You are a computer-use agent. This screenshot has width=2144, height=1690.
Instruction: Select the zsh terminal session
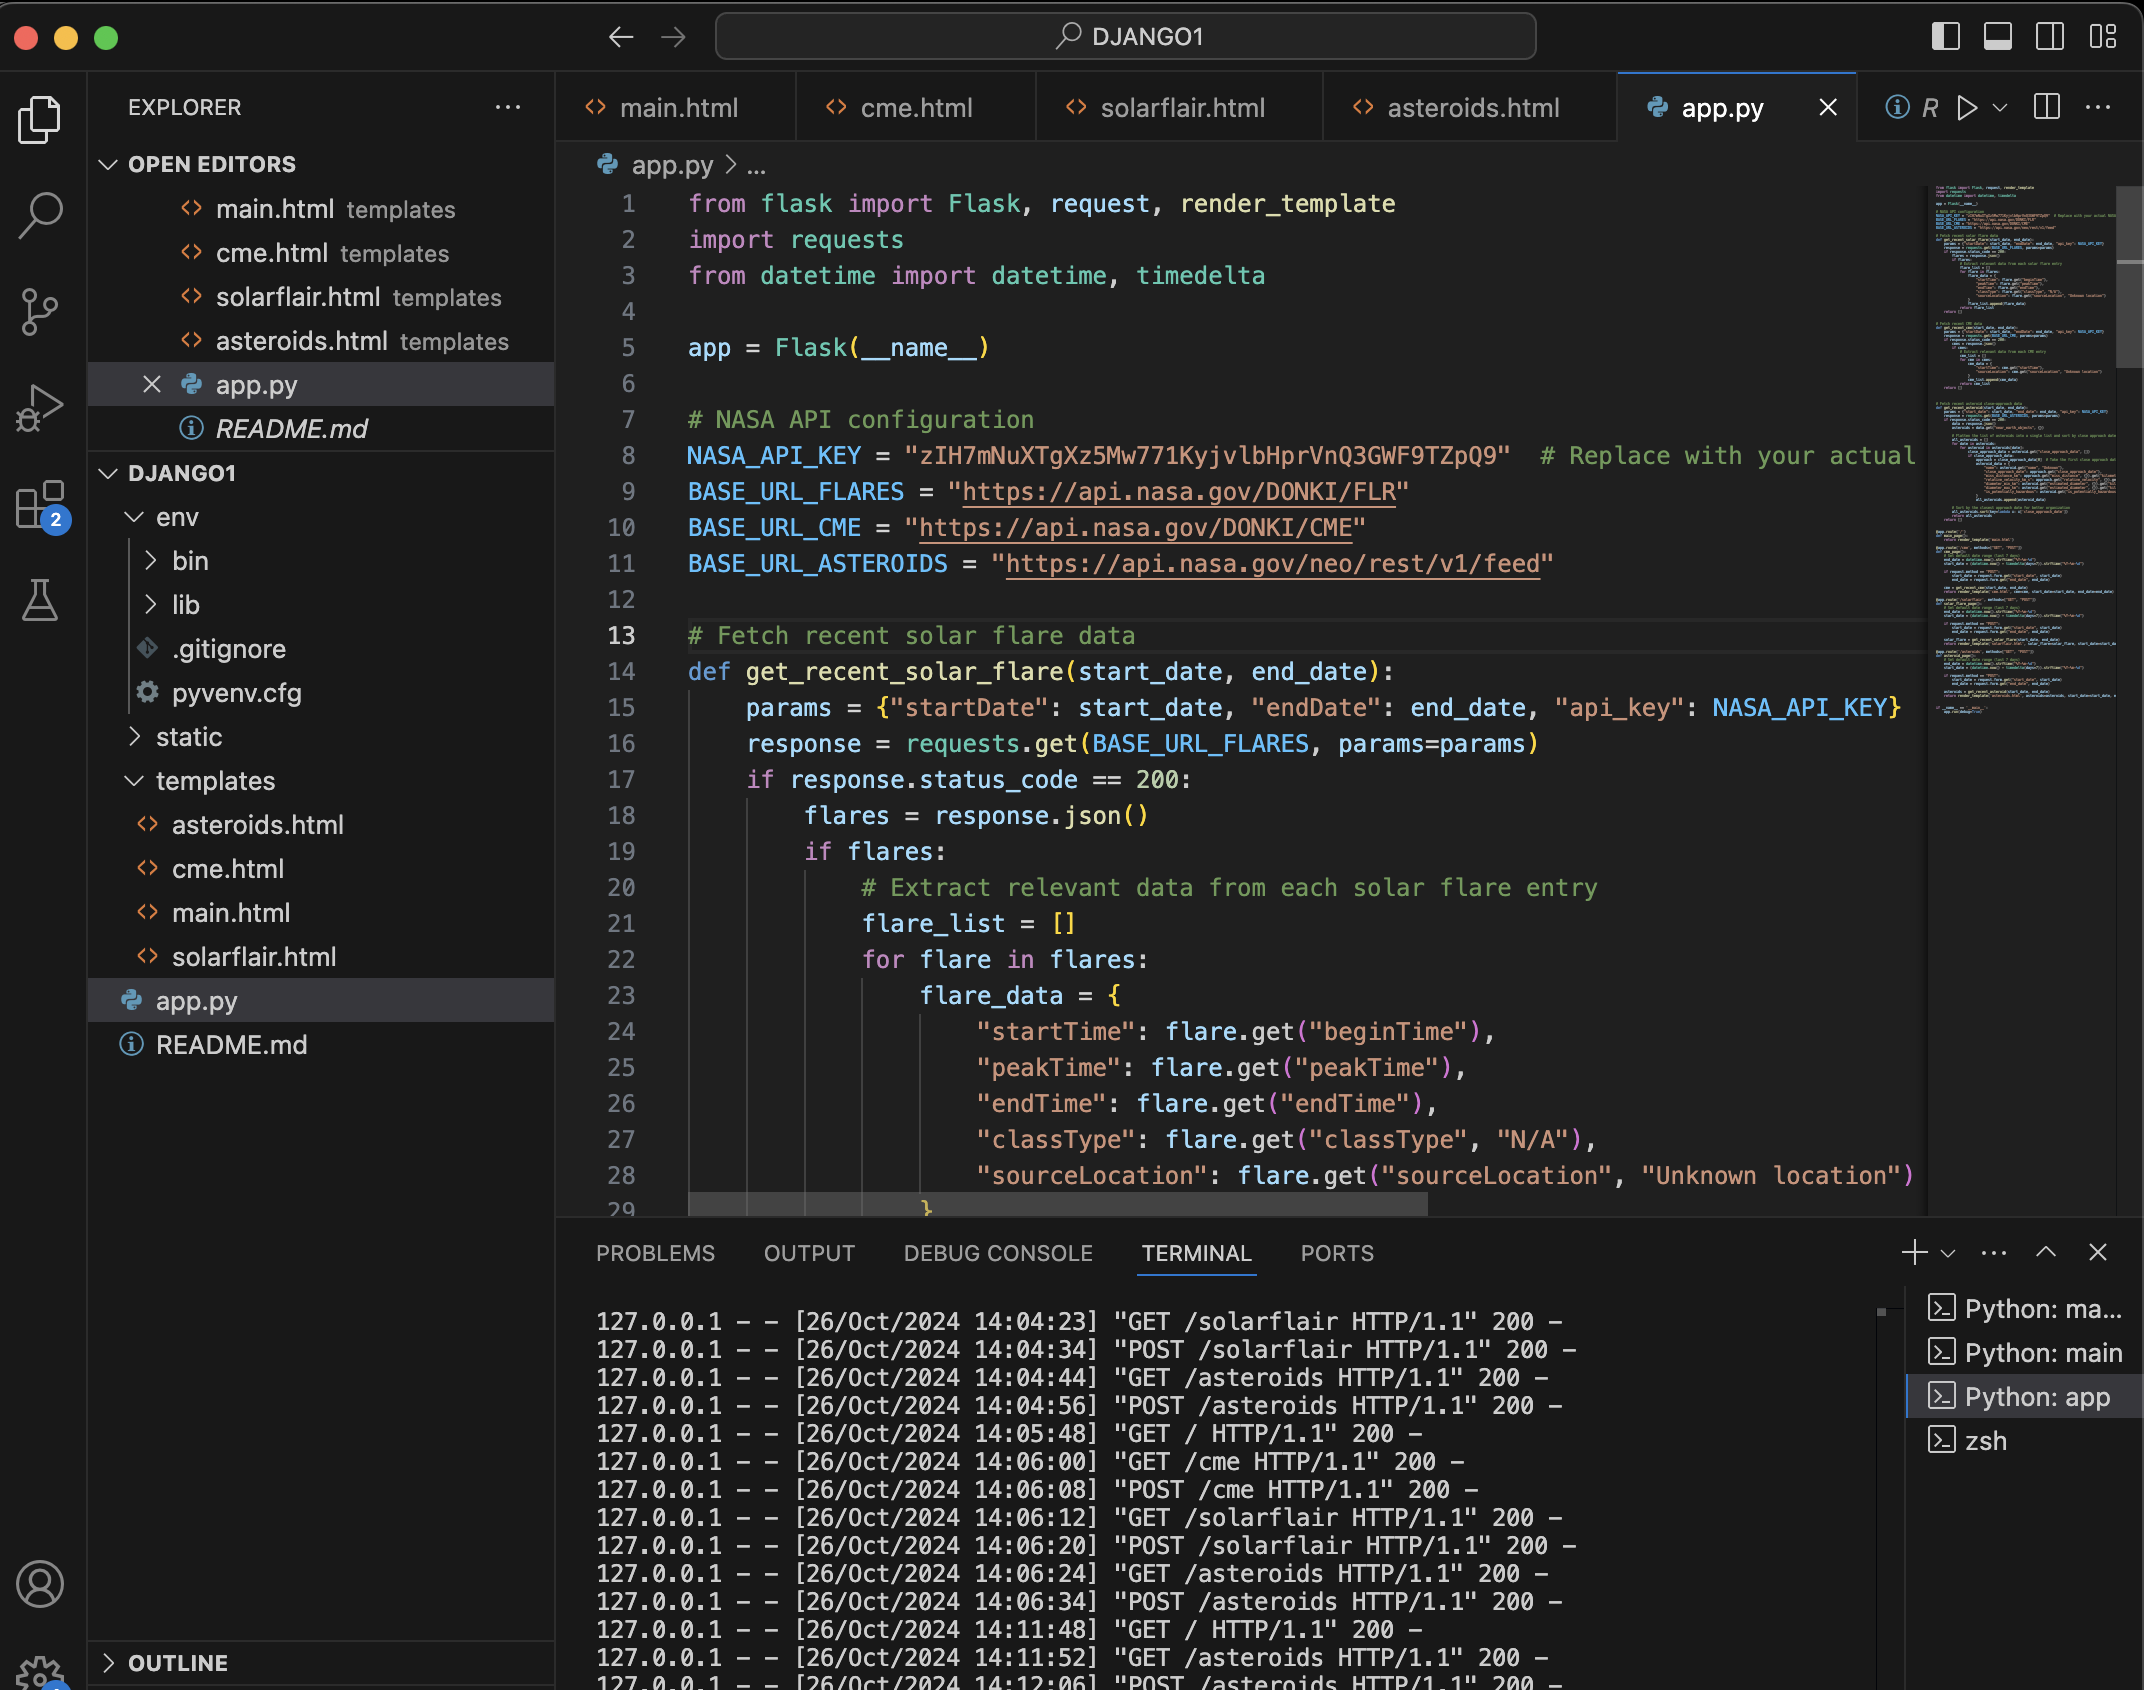[1985, 1441]
